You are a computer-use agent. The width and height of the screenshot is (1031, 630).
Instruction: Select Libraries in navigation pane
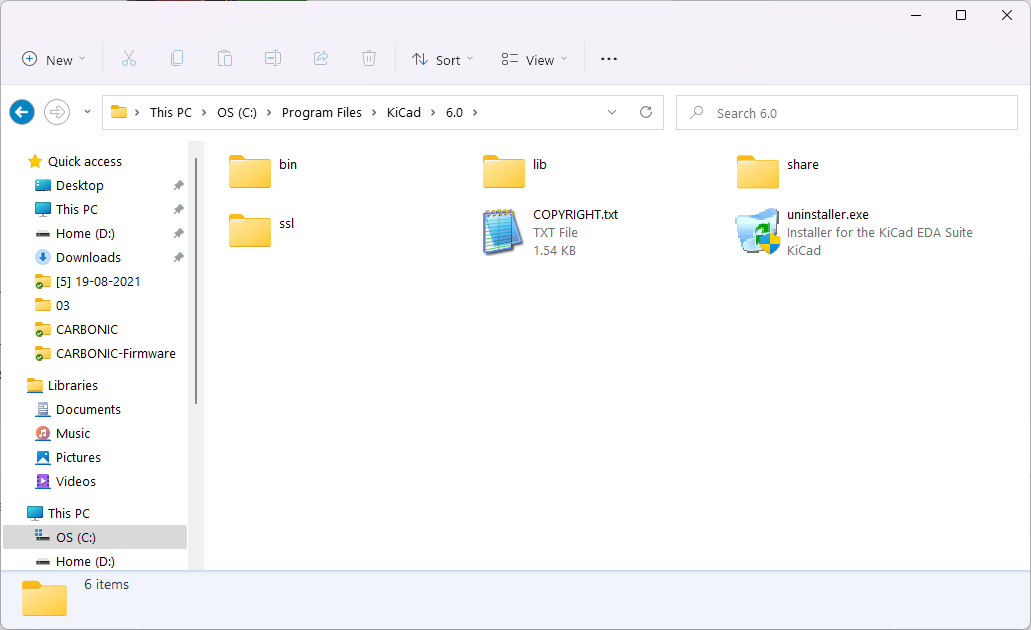pos(72,385)
